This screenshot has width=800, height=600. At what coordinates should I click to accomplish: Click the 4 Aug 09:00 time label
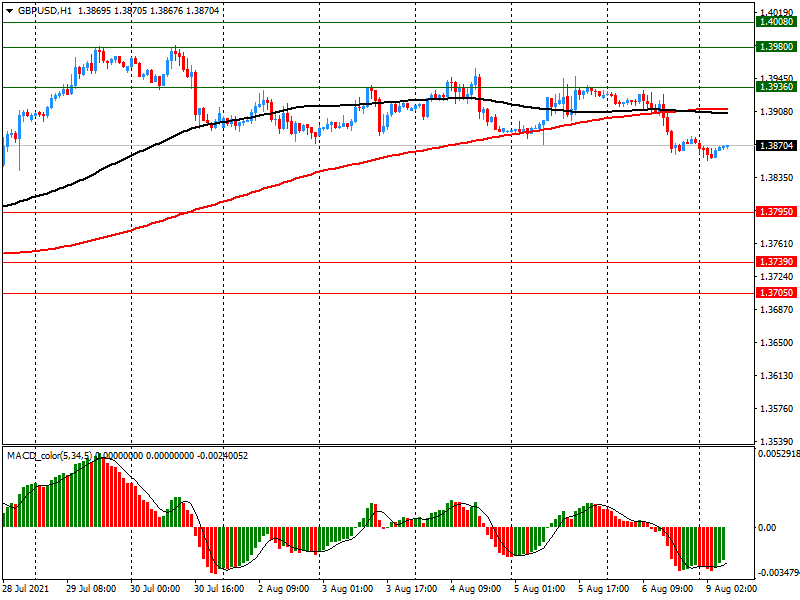(x=476, y=589)
